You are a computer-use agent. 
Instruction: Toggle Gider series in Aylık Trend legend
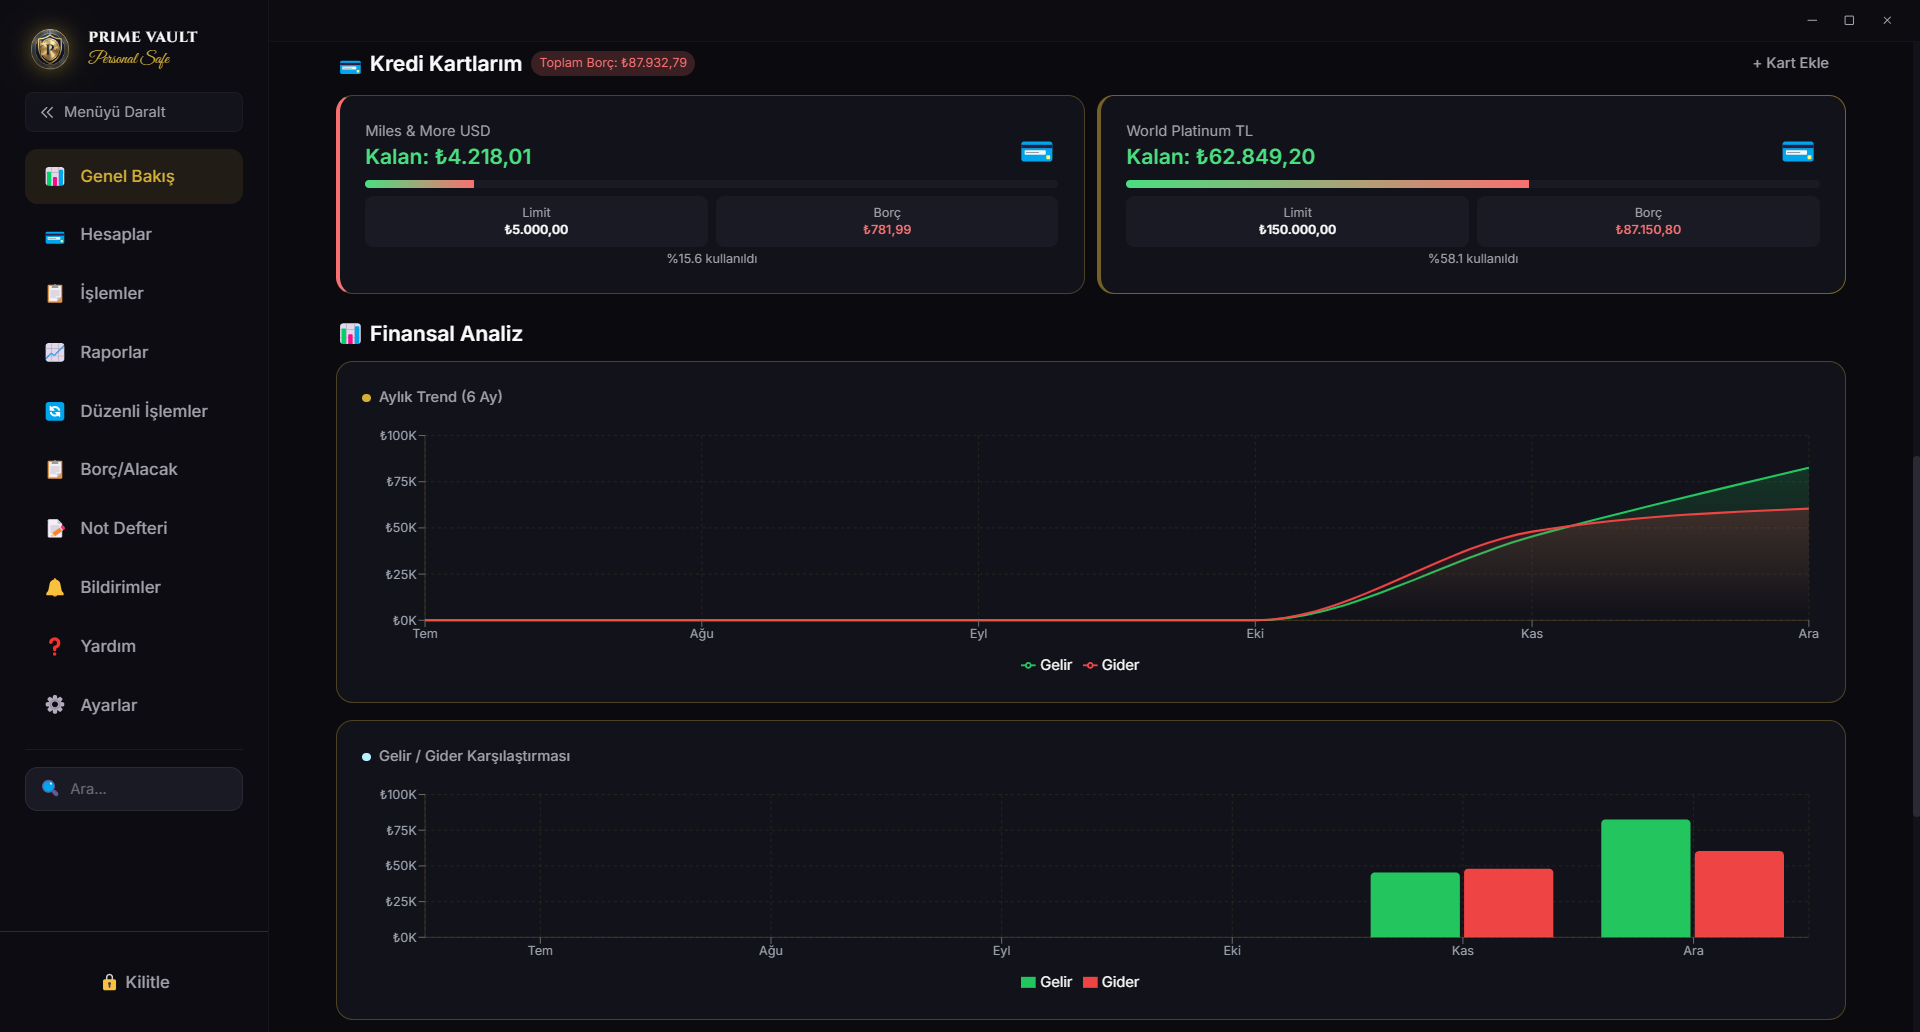click(1111, 665)
